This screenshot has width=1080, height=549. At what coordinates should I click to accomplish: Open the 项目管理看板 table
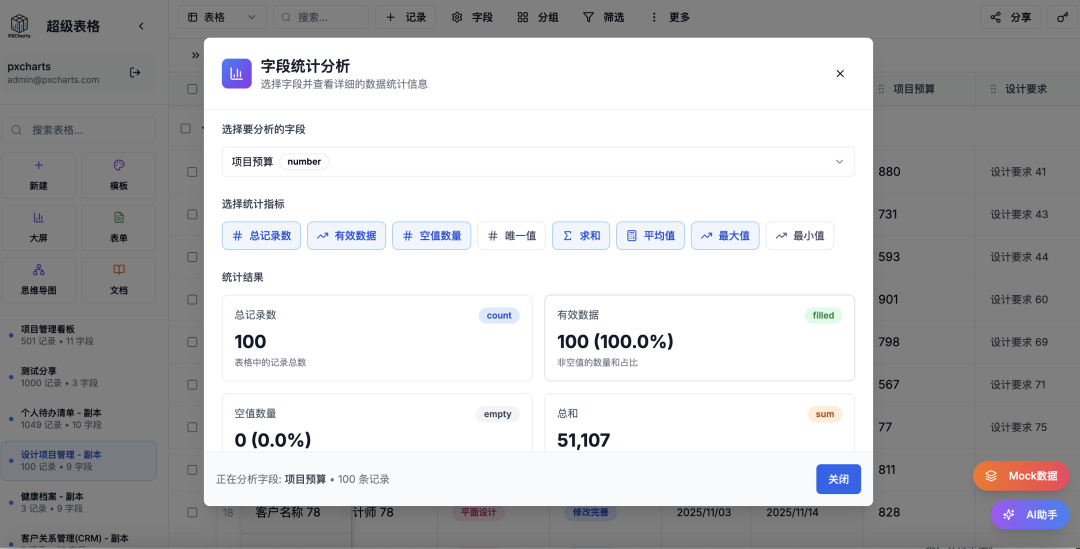click(x=79, y=335)
